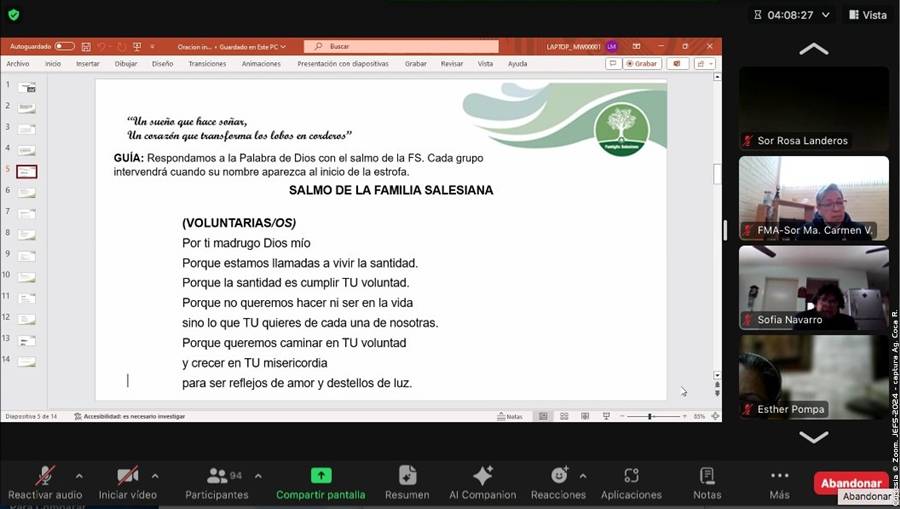Open the Vista layout button

868,15
